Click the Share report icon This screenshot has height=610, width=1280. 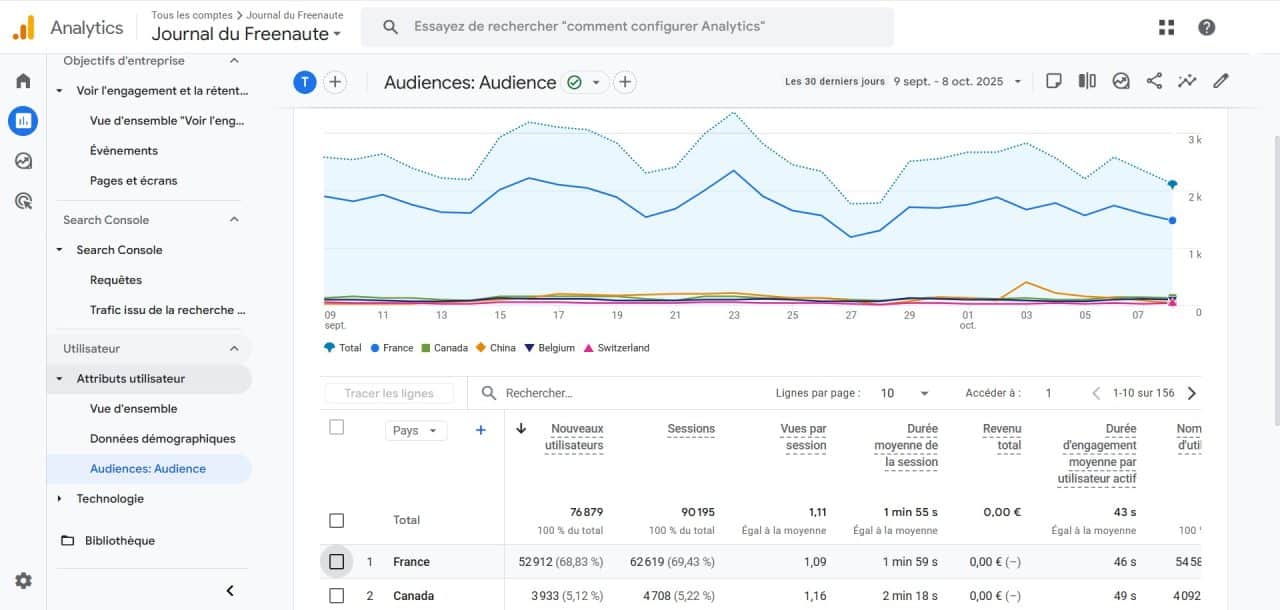pos(1154,81)
